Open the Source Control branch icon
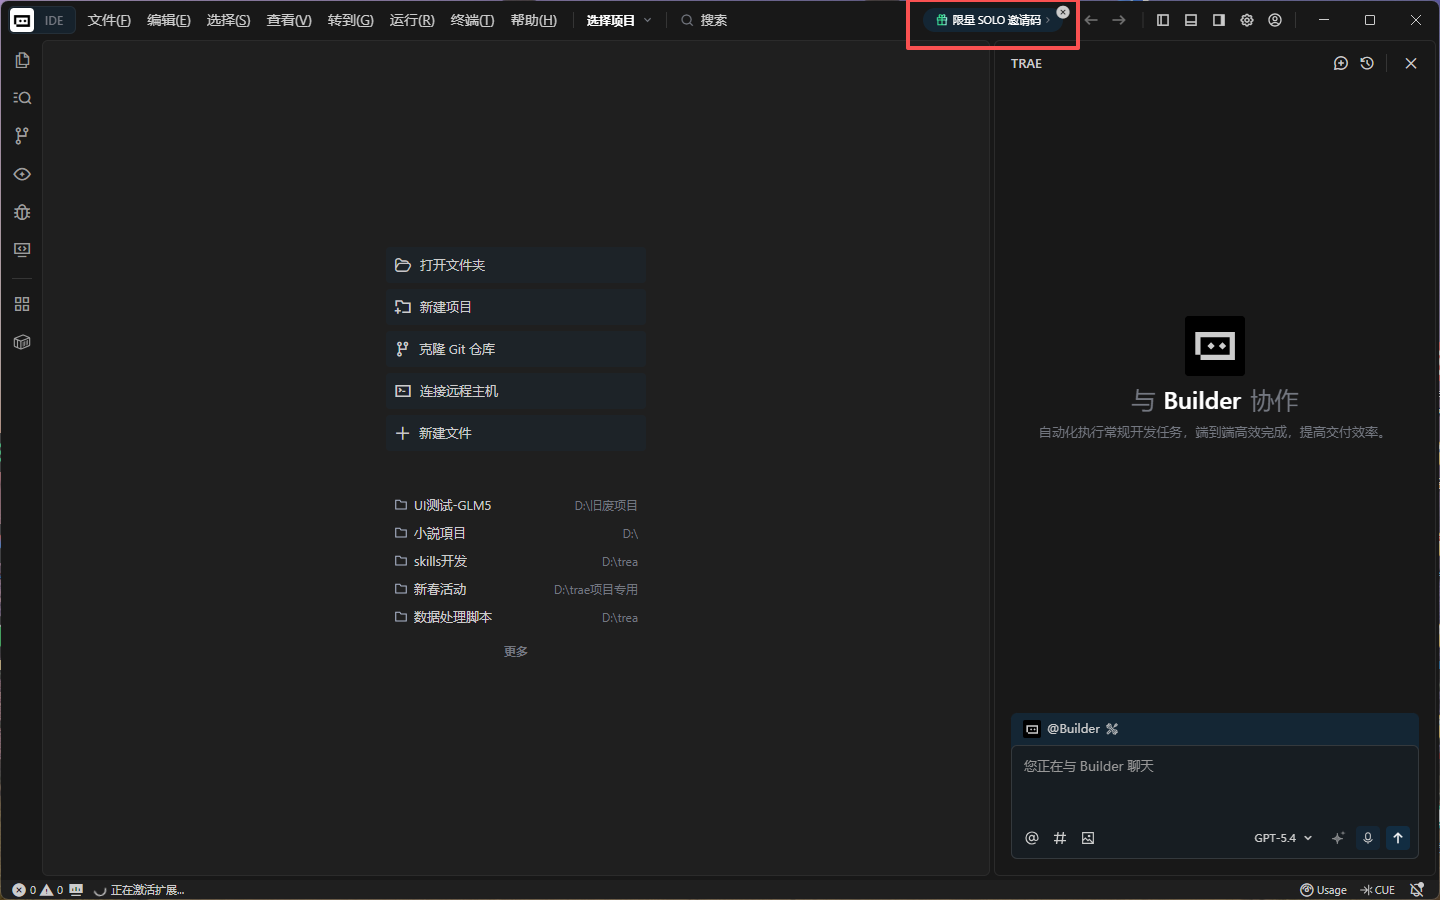Image resolution: width=1440 pixels, height=900 pixels. 22,136
